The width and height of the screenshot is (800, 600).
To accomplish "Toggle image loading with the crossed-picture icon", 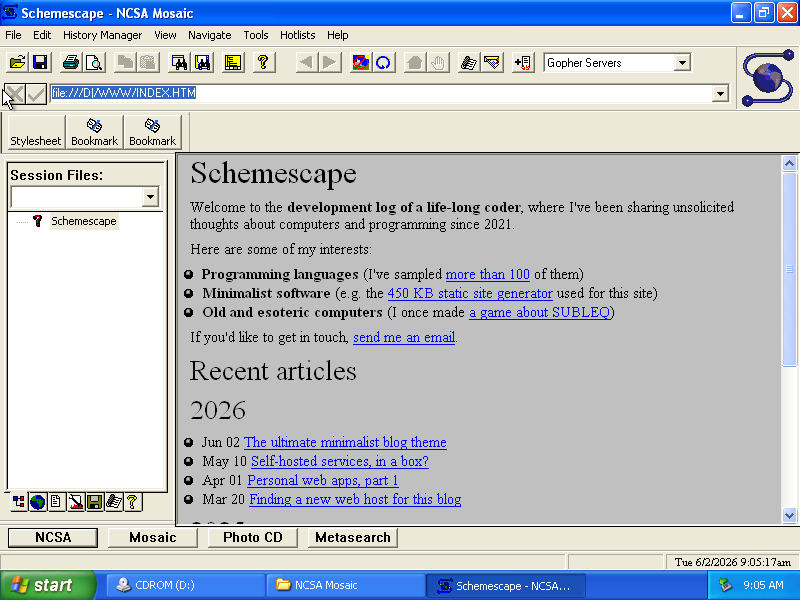I will click(x=361, y=63).
